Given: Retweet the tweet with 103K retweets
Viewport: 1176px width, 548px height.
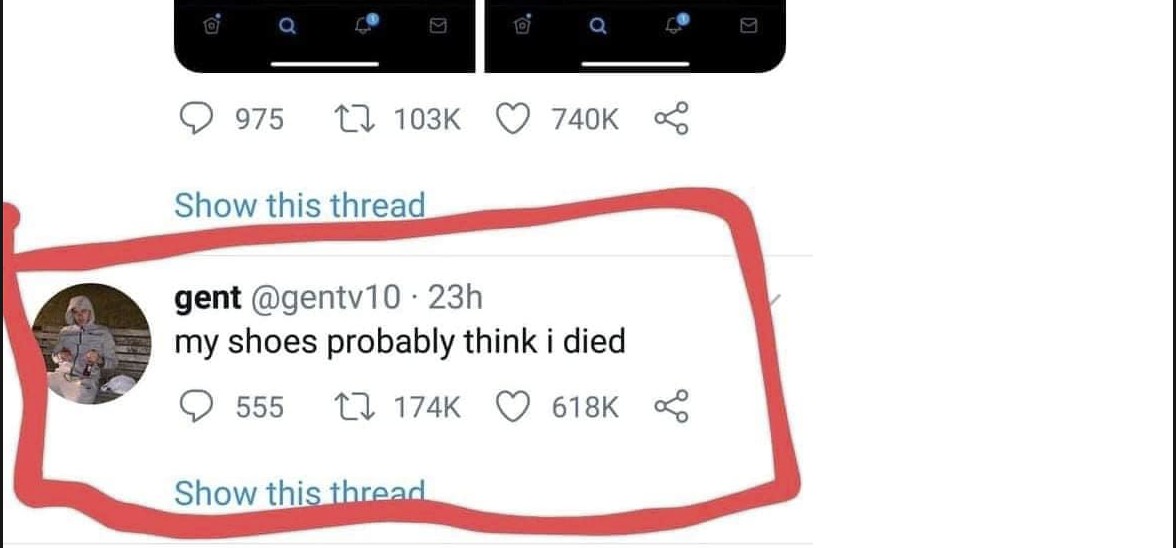Looking at the screenshot, I should pyautogui.click(x=349, y=120).
